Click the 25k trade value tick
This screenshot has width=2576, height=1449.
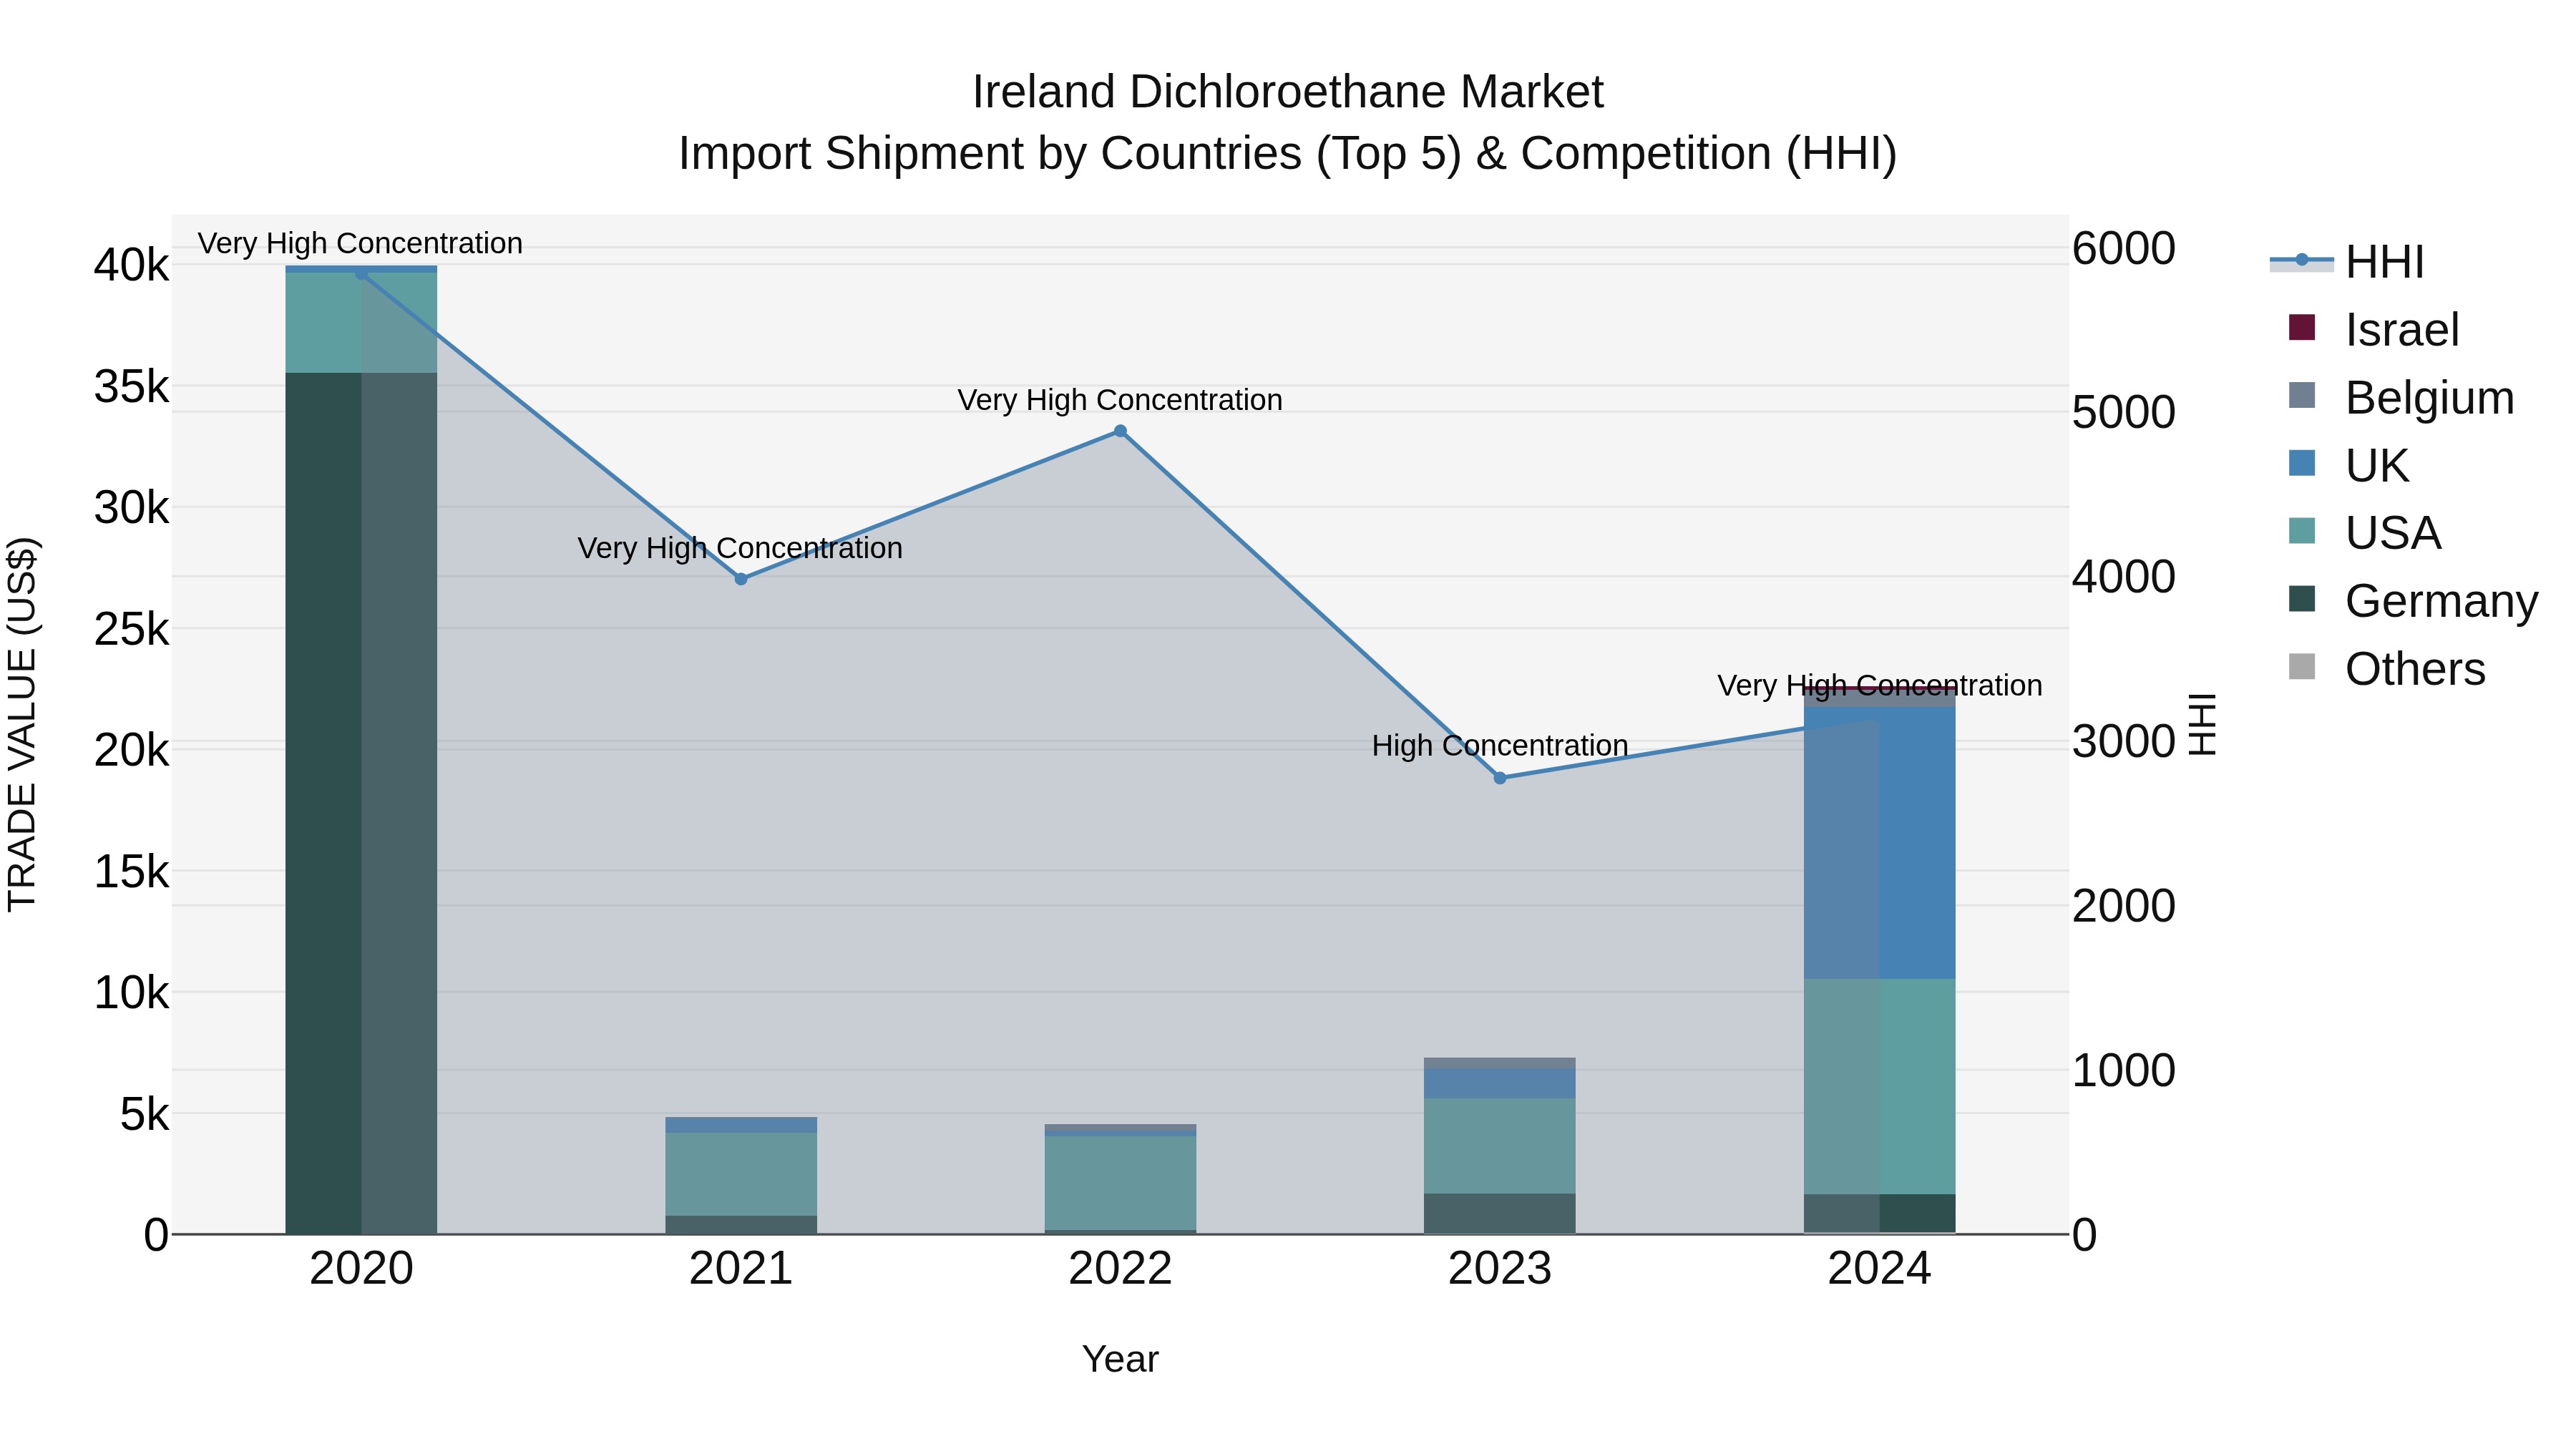click(x=131, y=629)
